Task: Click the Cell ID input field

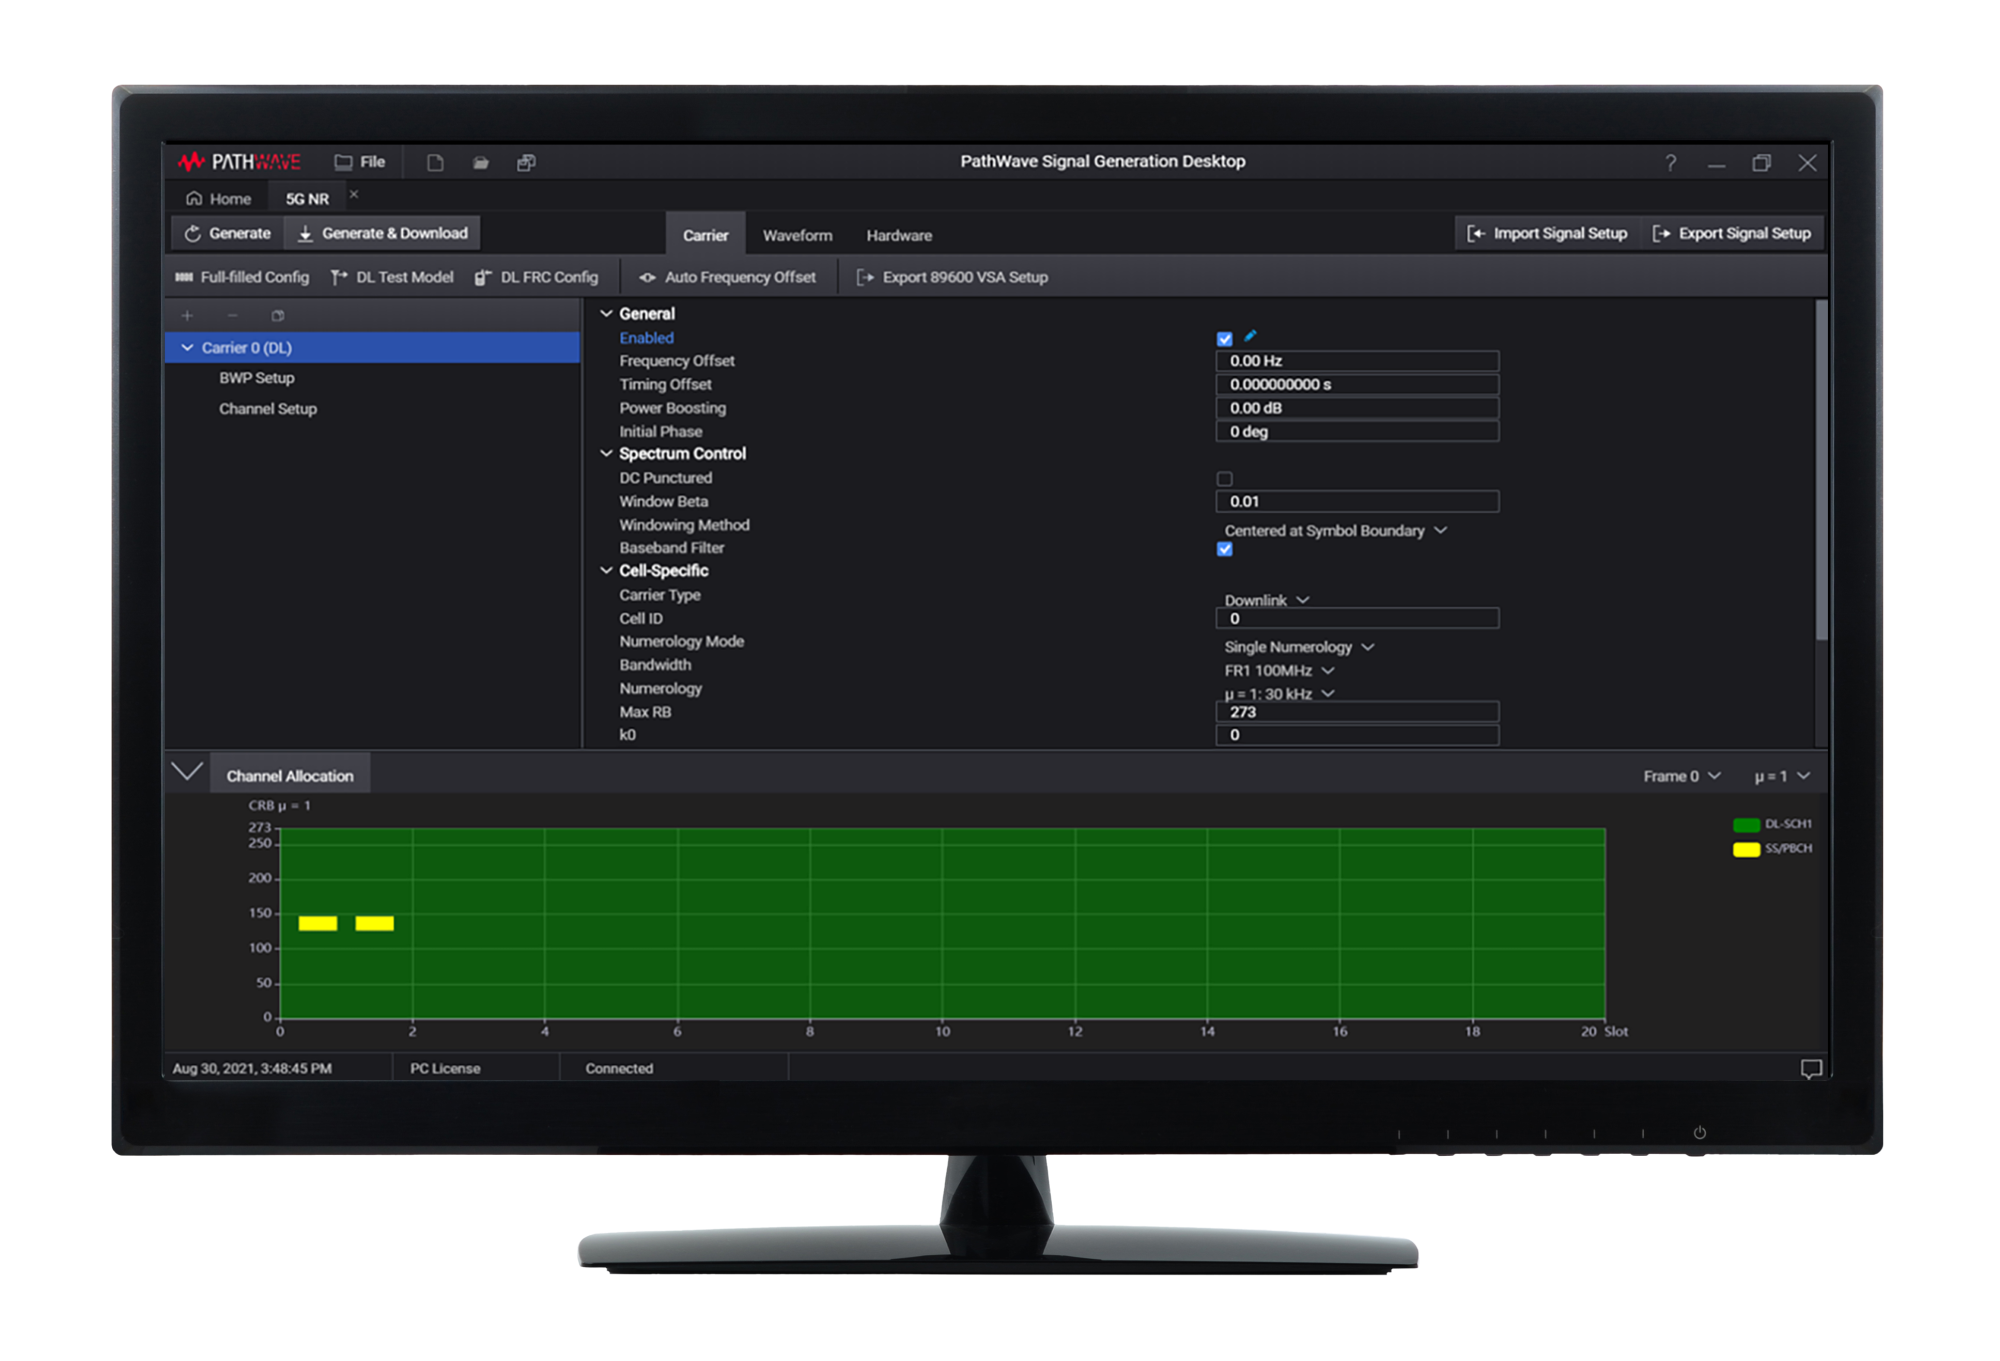Action: (x=1356, y=619)
